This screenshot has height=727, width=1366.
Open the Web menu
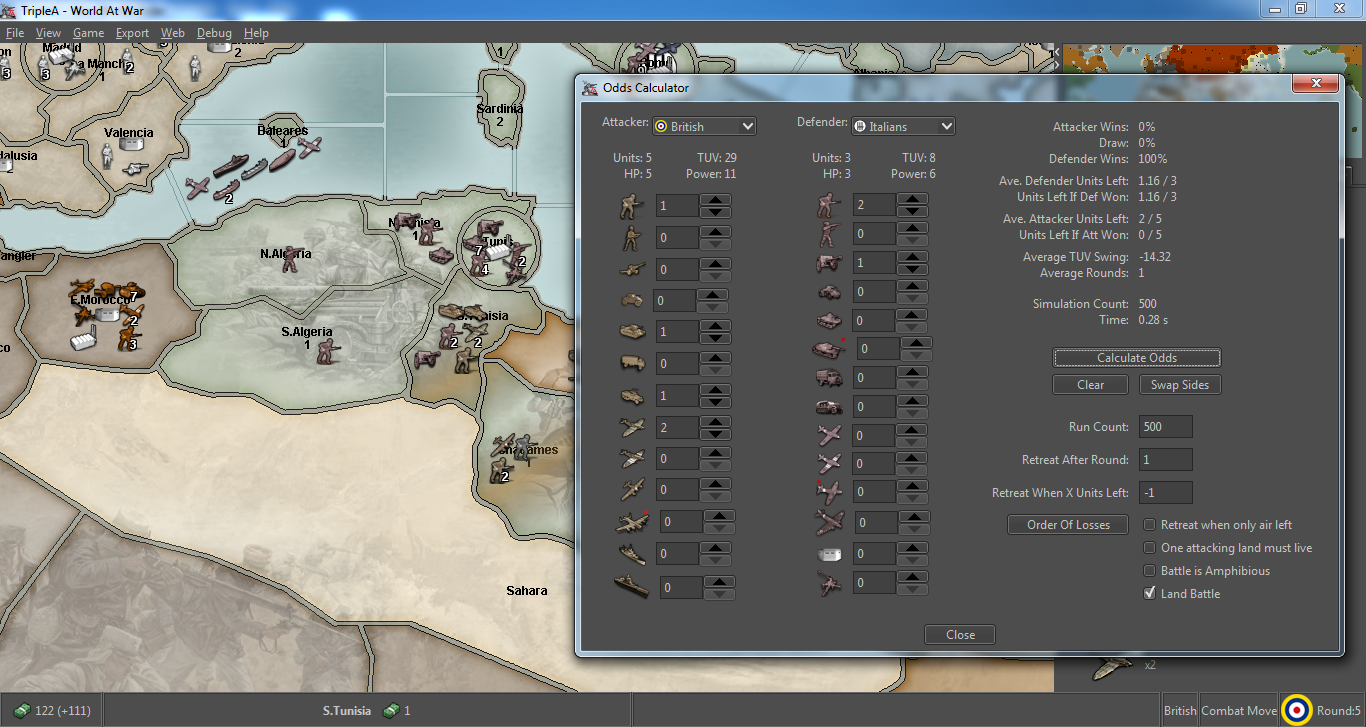(173, 33)
